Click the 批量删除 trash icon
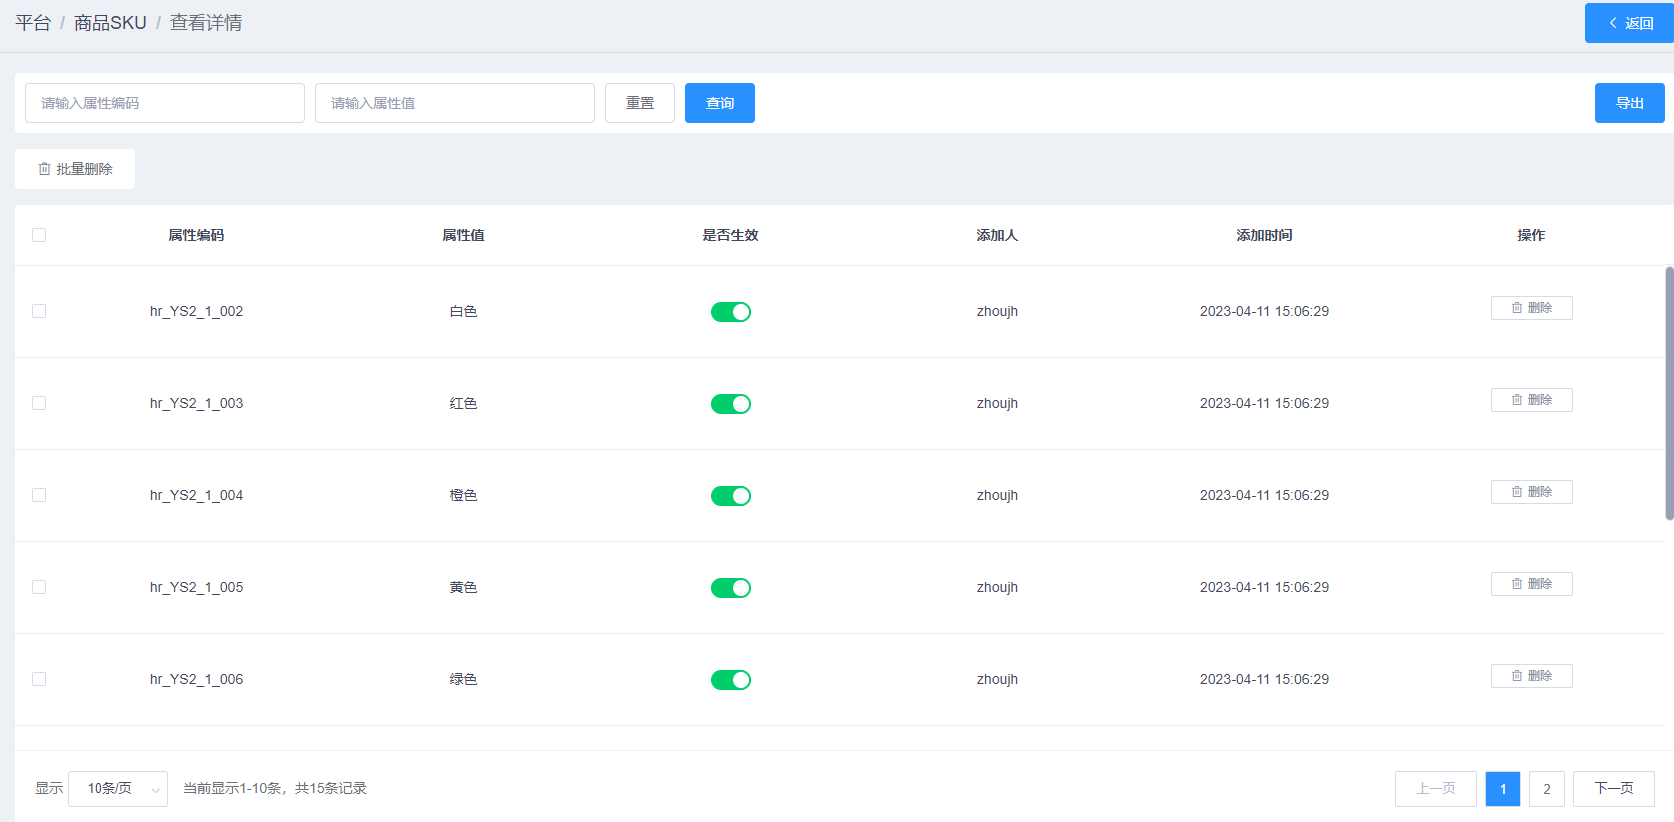This screenshot has height=822, width=1674. [x=44, y=169]
